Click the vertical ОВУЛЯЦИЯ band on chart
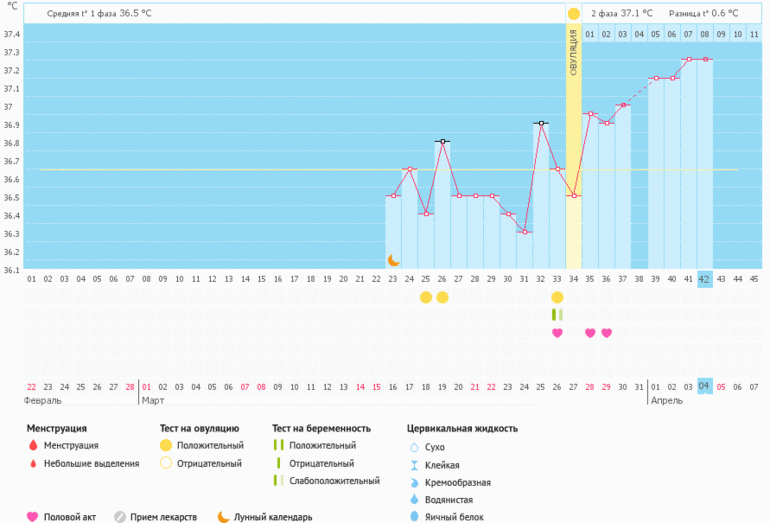The image size is (770, 523). (573, 150)
